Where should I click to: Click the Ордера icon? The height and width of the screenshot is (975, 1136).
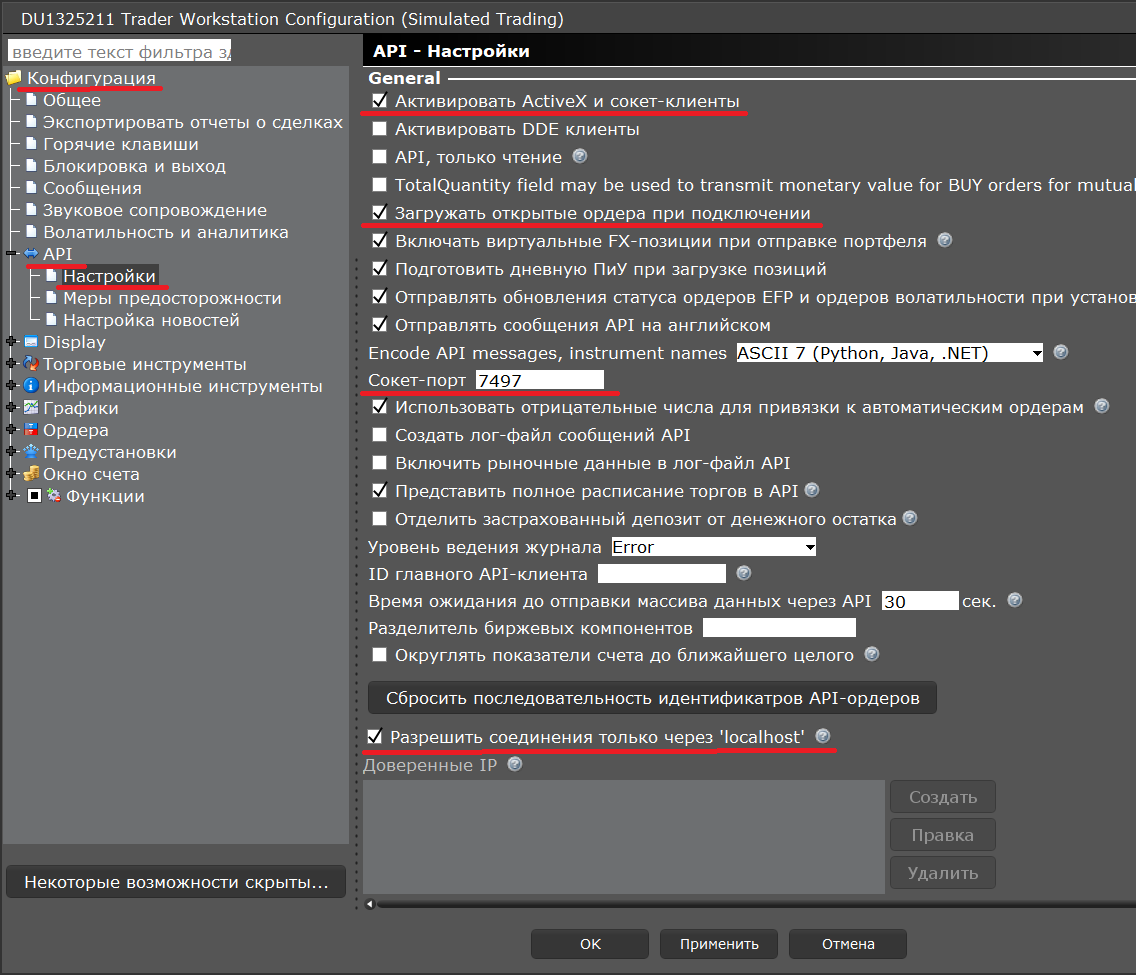[31, 430]
